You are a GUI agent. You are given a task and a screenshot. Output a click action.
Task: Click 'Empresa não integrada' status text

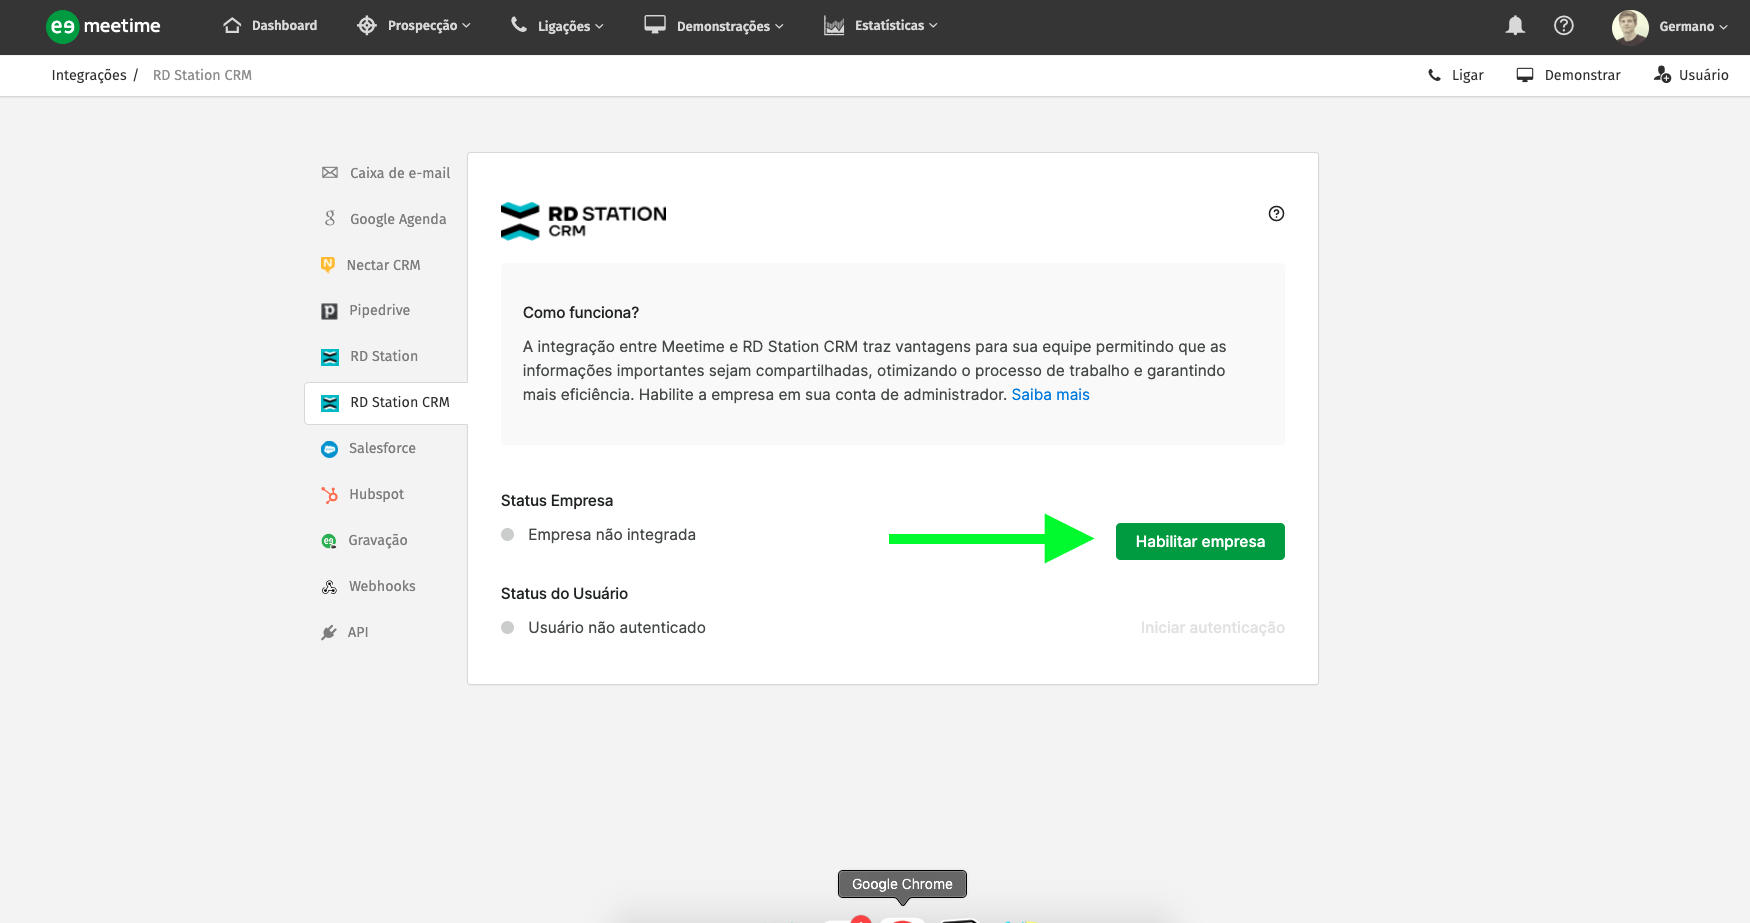pyautogui.click(x=611, y=535)
